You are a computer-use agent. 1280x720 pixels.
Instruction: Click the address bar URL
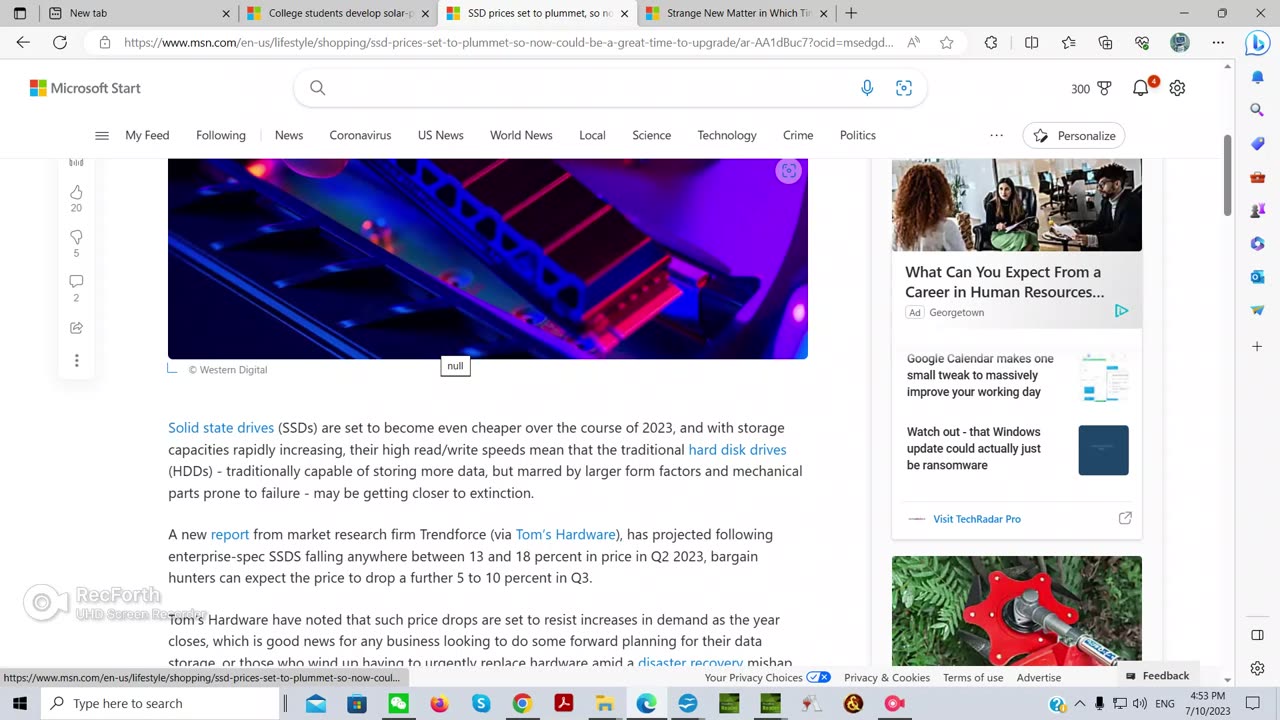509,43
